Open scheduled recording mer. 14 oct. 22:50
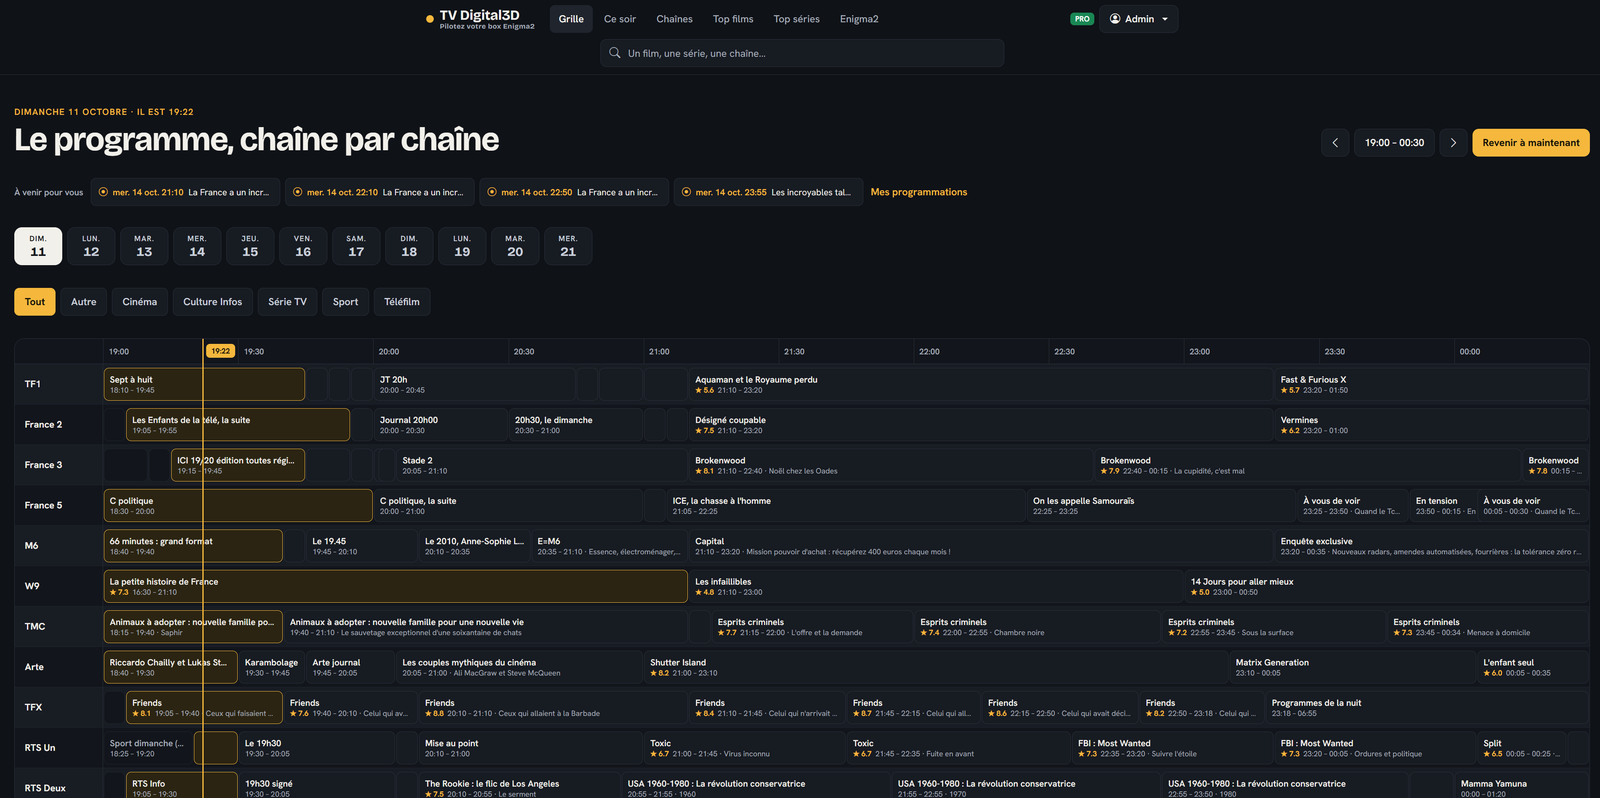This screenshot has height=798, width=1600. [574, 192]
